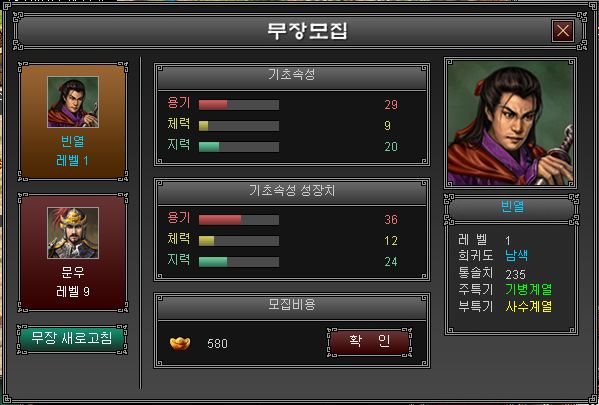
Task: Click the 남색 rarity value
Action: tap(516, 256)
